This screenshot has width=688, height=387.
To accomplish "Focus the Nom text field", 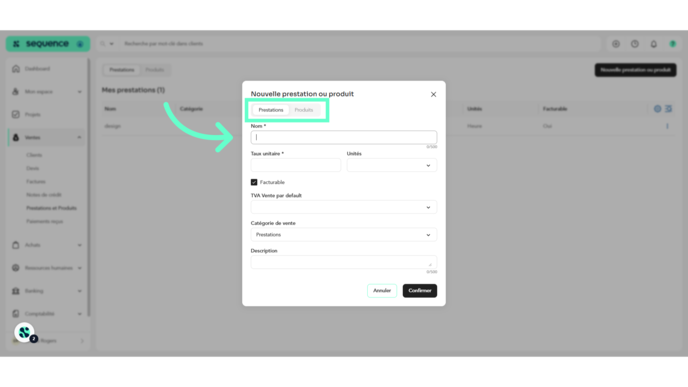I will click(344, 137).
